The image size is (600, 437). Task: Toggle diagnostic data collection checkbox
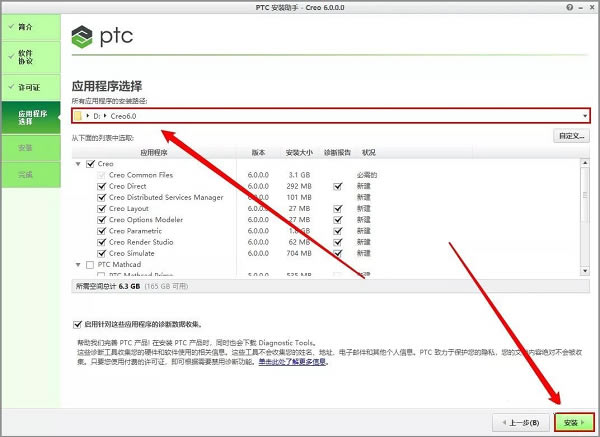coord(77,324)
